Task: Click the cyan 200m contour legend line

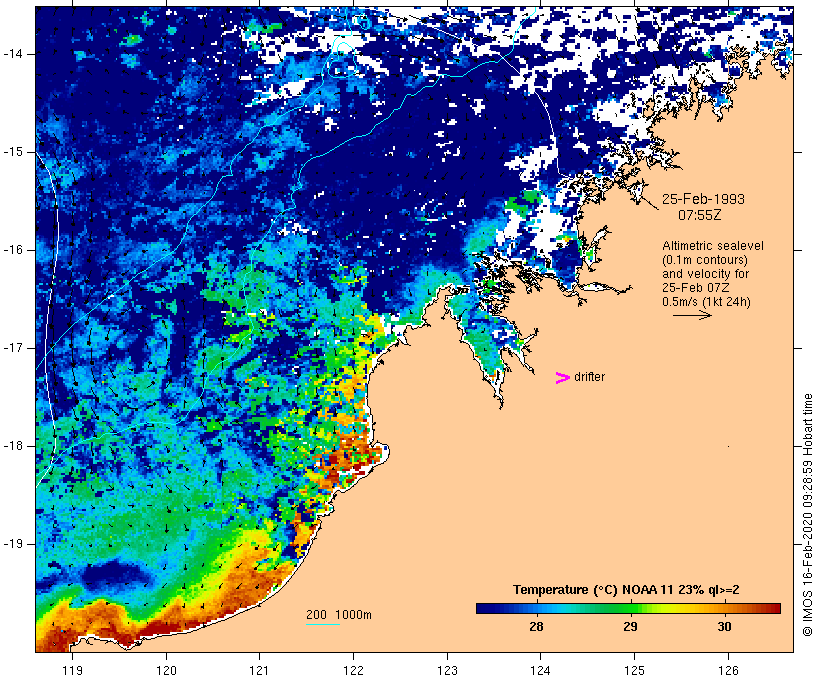Action: pyautogui.click(x=323, y=624)
